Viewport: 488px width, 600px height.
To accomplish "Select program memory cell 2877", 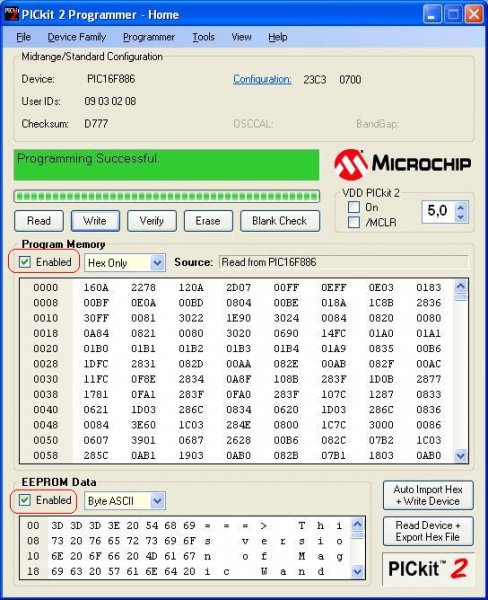I will coord(429,379).
